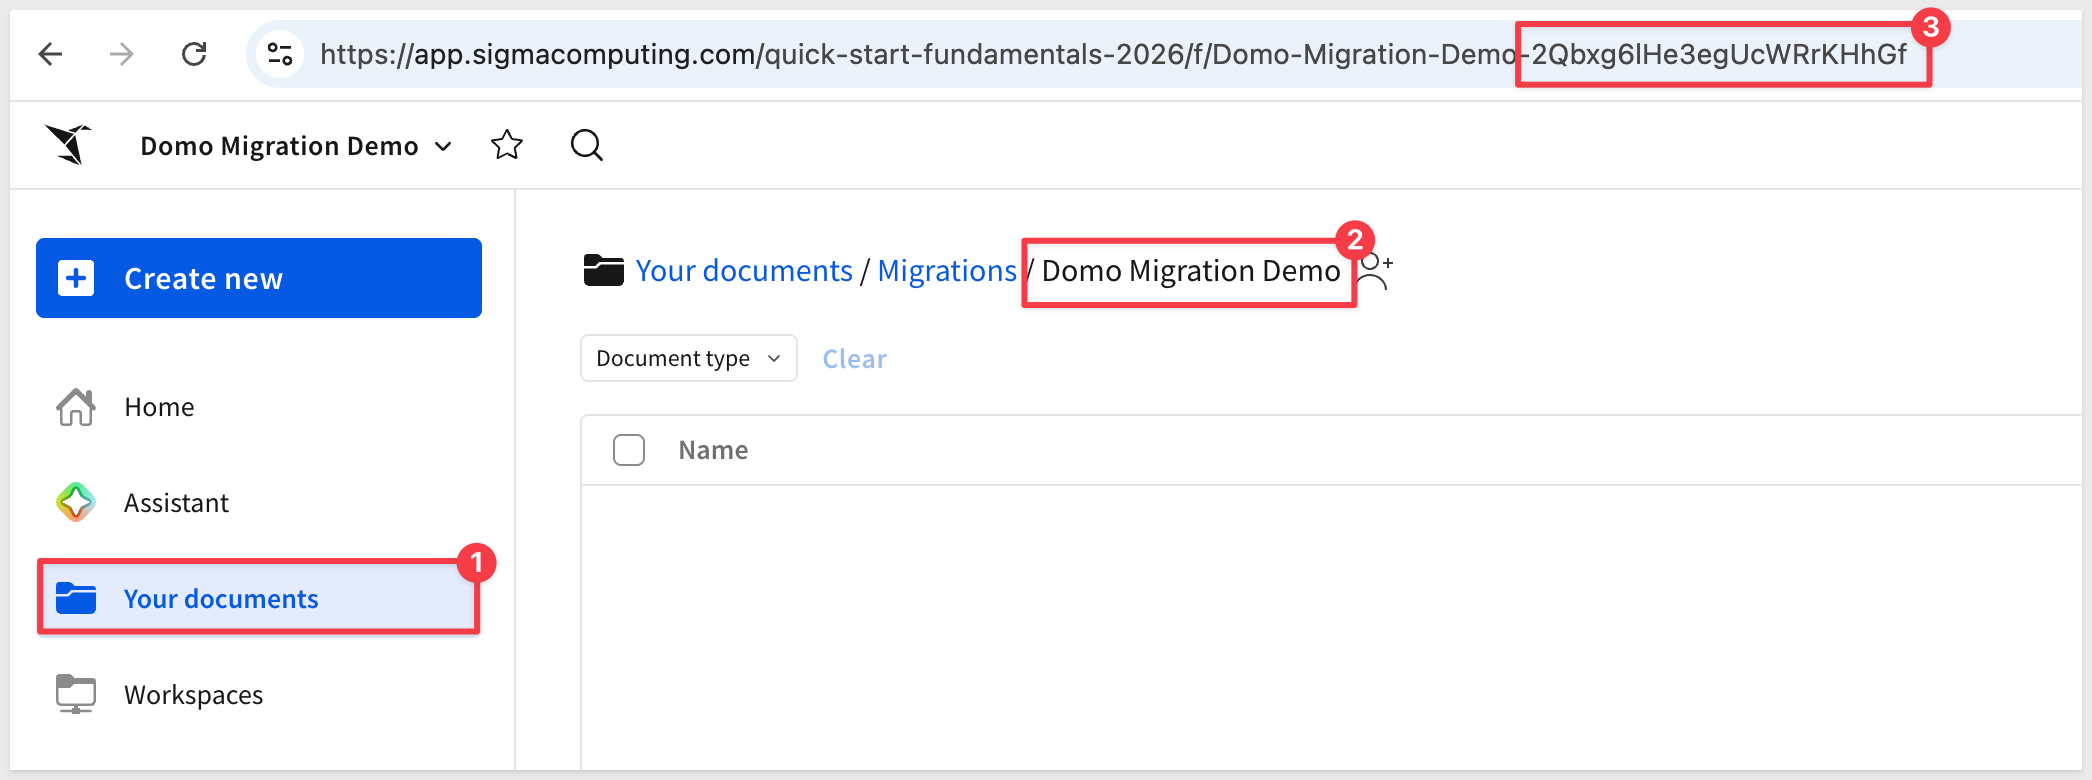
Task: Reload the page with the refresh icon
Action: [194, 54]
